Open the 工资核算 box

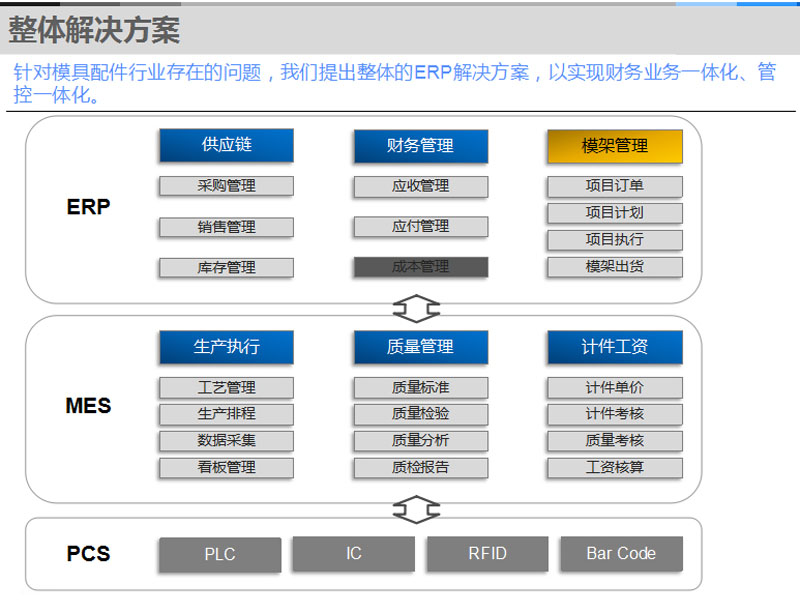pyautogui.click(x=614, y=467)
